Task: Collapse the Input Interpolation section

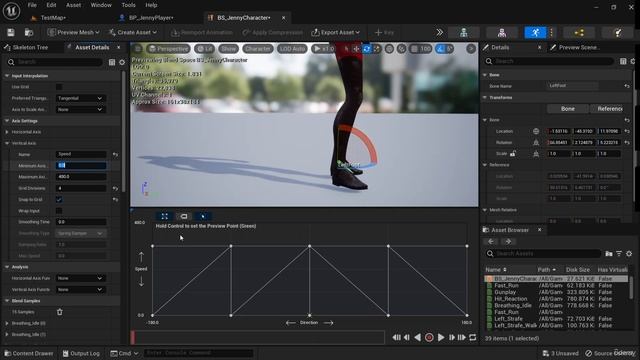Action: click(x=7, y=76)
